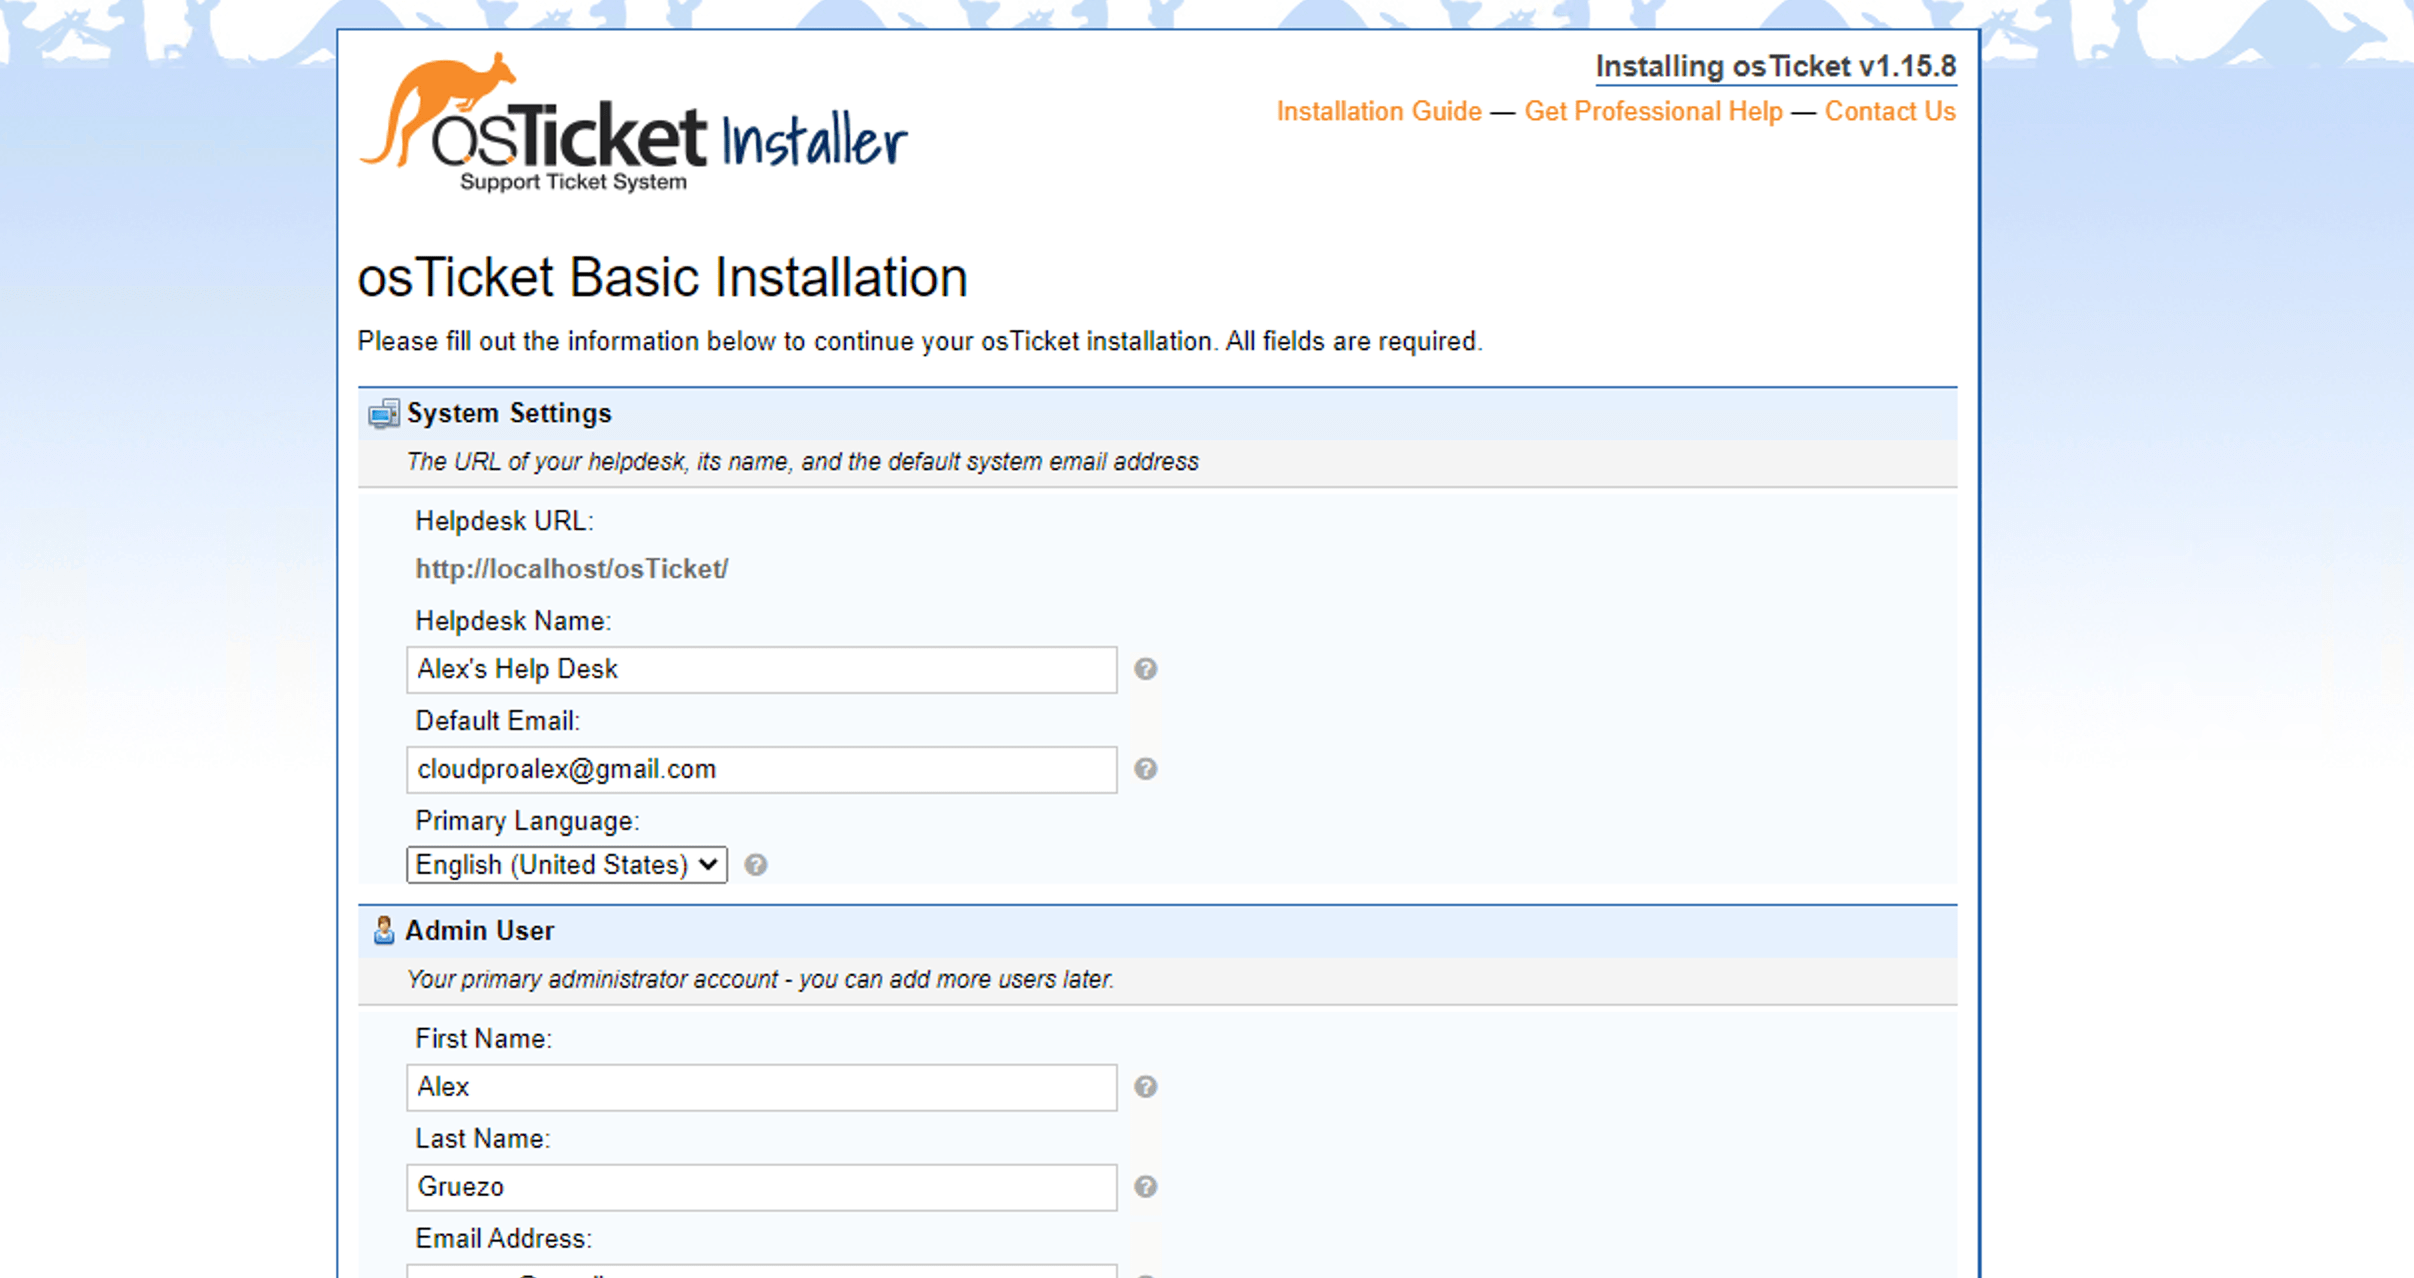Click the helpdesk URL http://localhost/osTicket/ text
Viewport: 2414px width, 1278px height.
(x=571, y=569)
